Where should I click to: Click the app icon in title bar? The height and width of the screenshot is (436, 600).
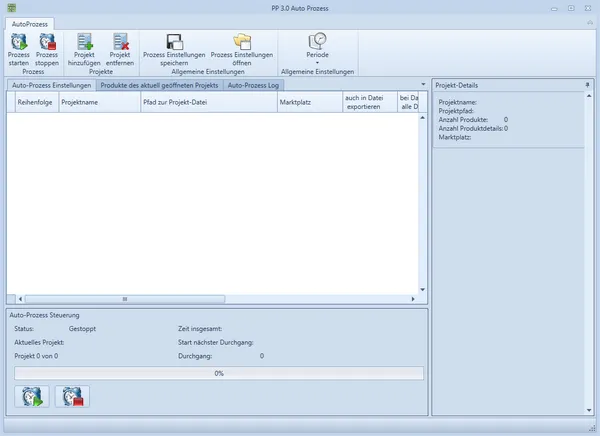coord(12,8)
